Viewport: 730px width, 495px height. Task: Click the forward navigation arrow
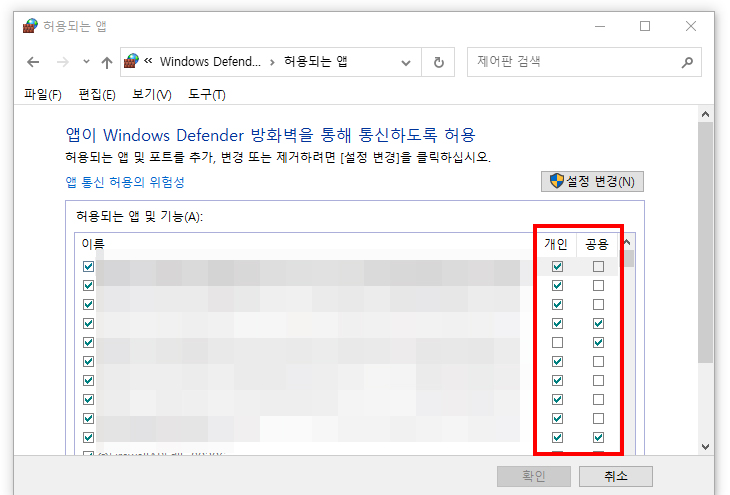62,62
